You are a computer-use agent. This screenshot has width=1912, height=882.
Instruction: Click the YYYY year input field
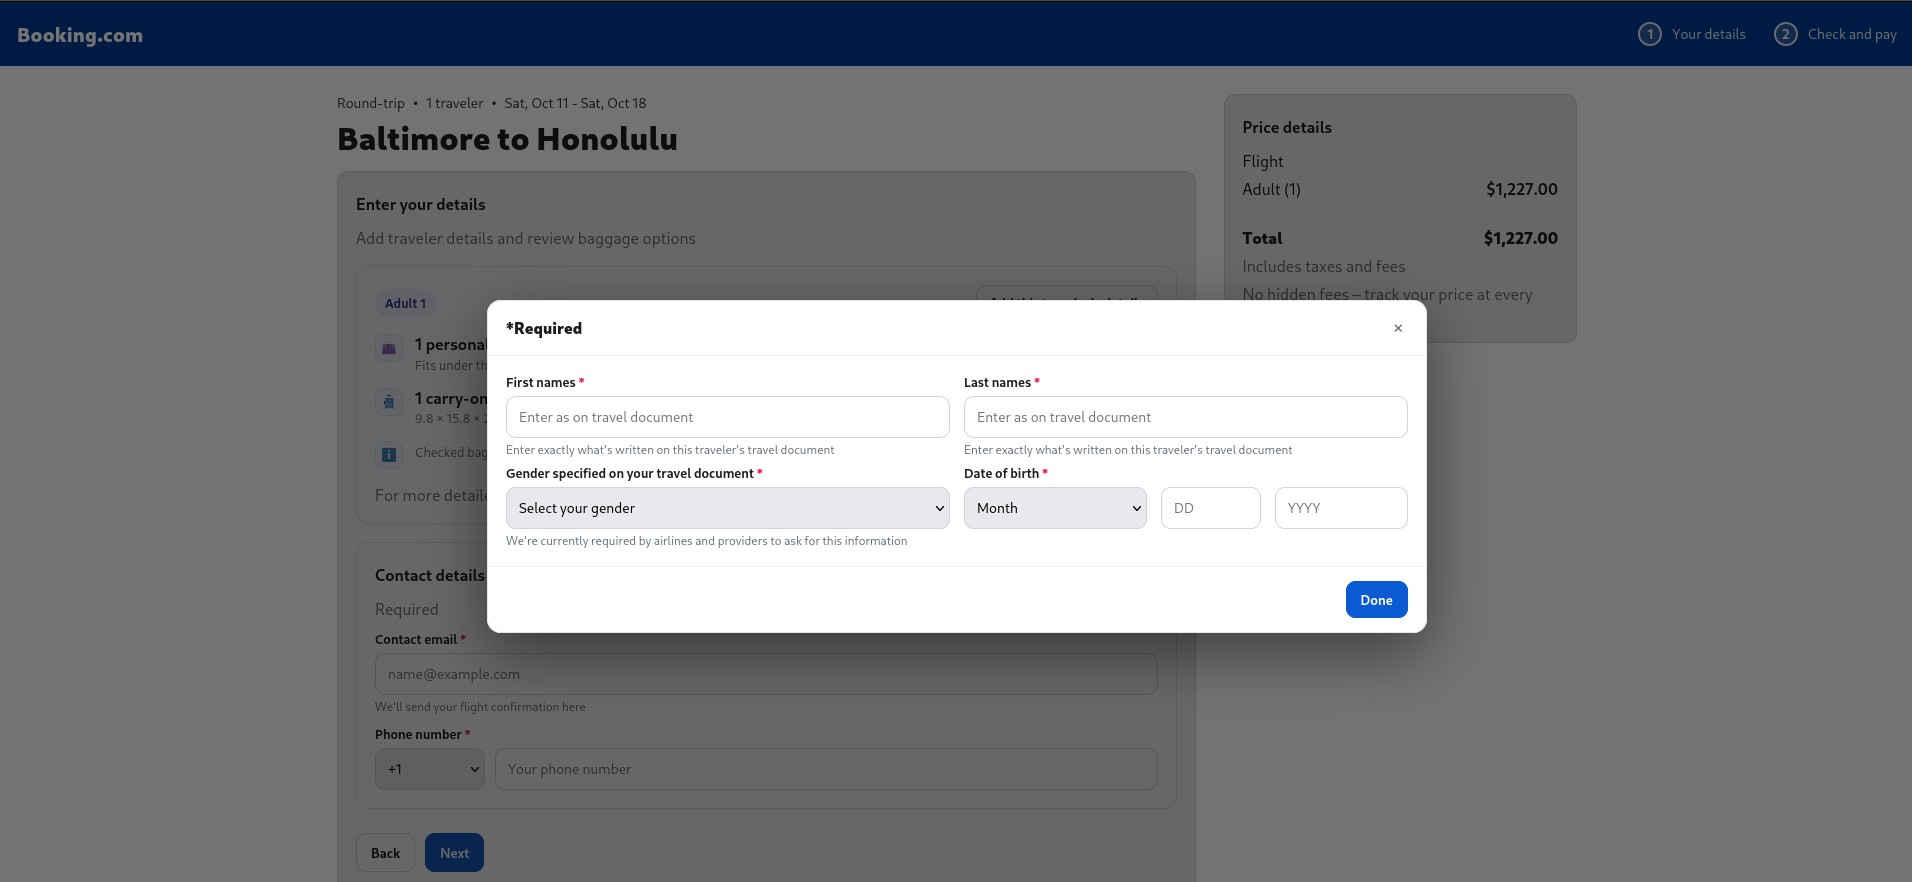point(1340,508)
